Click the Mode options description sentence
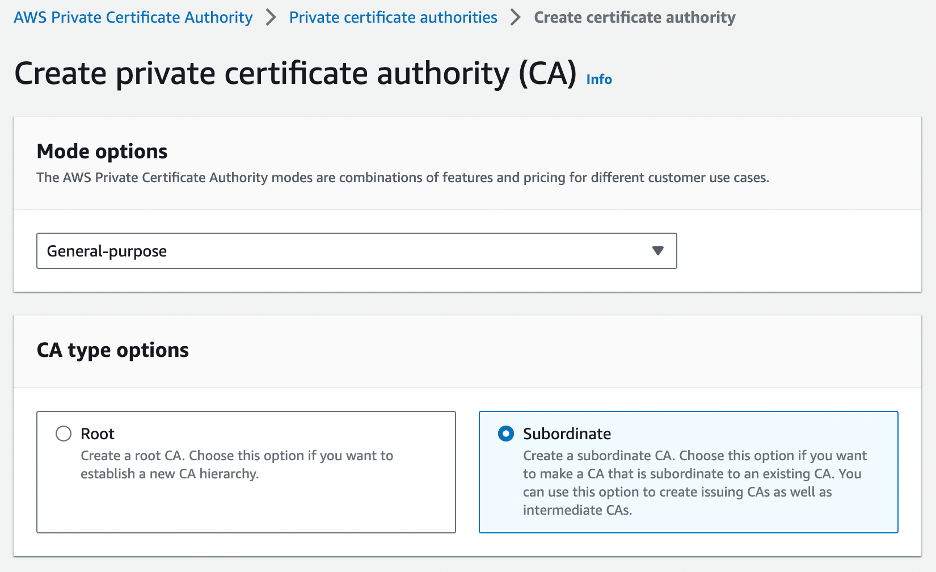This screenshot has width=936, height=572. pos(403,177)
